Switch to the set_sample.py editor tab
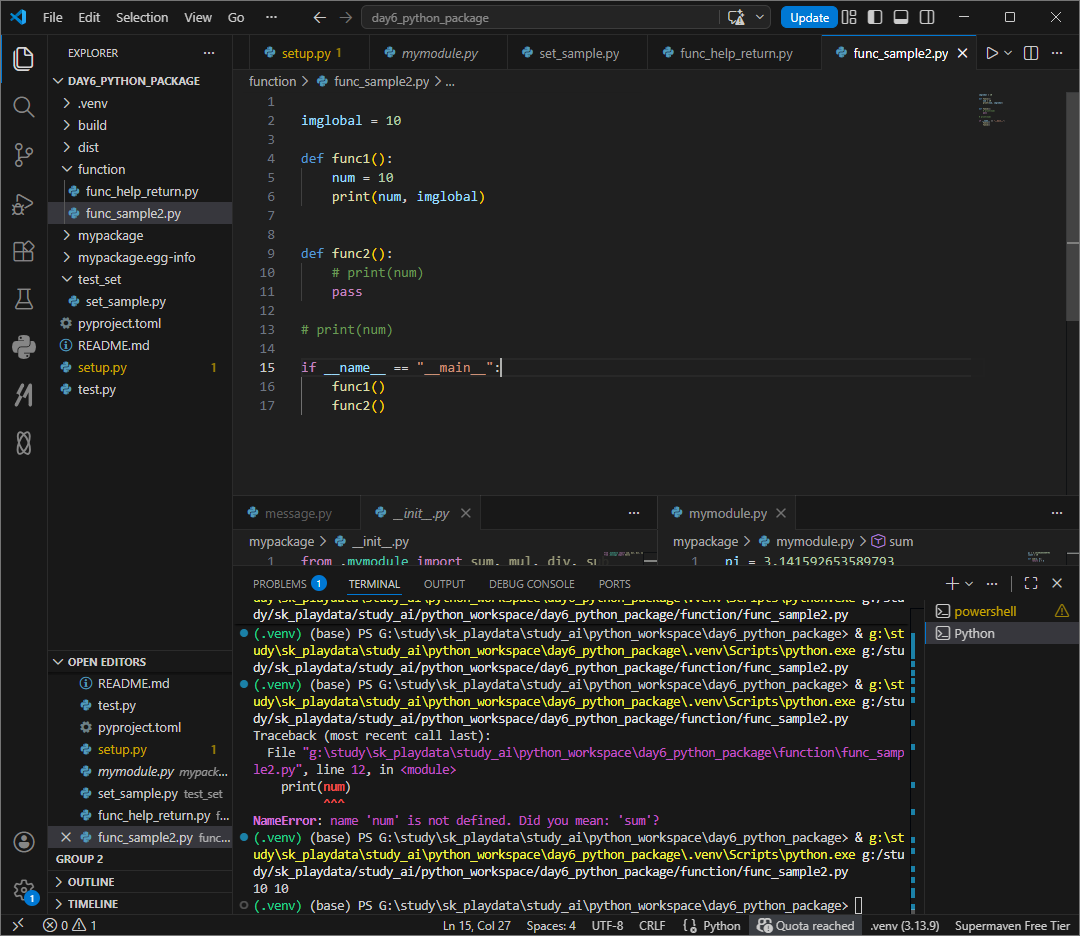This screenshot has width=1080, height=936. tap(577, 53)
